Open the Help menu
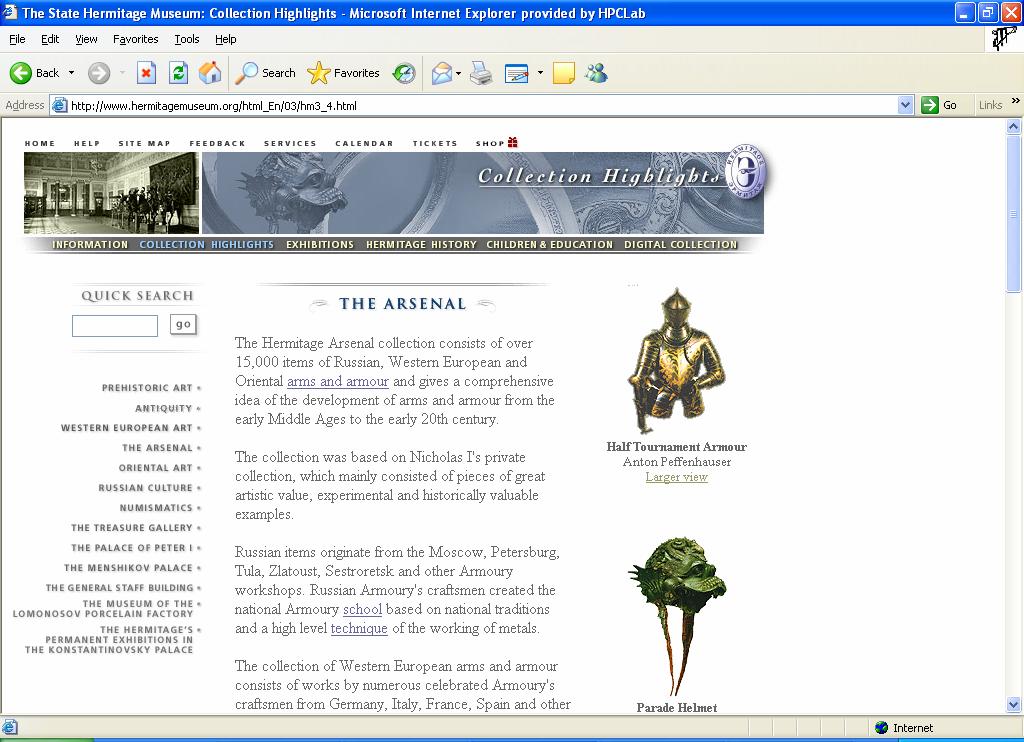 (x=226, y=39)
